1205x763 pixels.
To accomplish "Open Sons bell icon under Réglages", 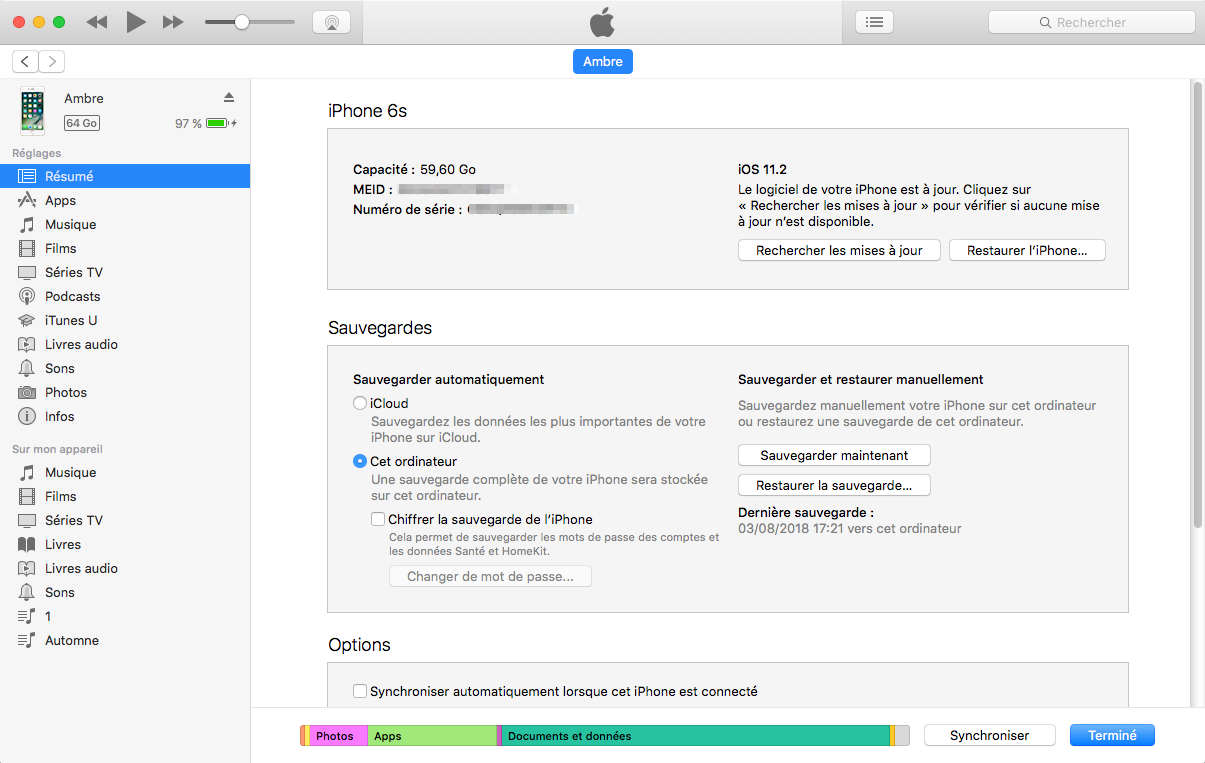I will pyautogui.click(x=27, y=368).
